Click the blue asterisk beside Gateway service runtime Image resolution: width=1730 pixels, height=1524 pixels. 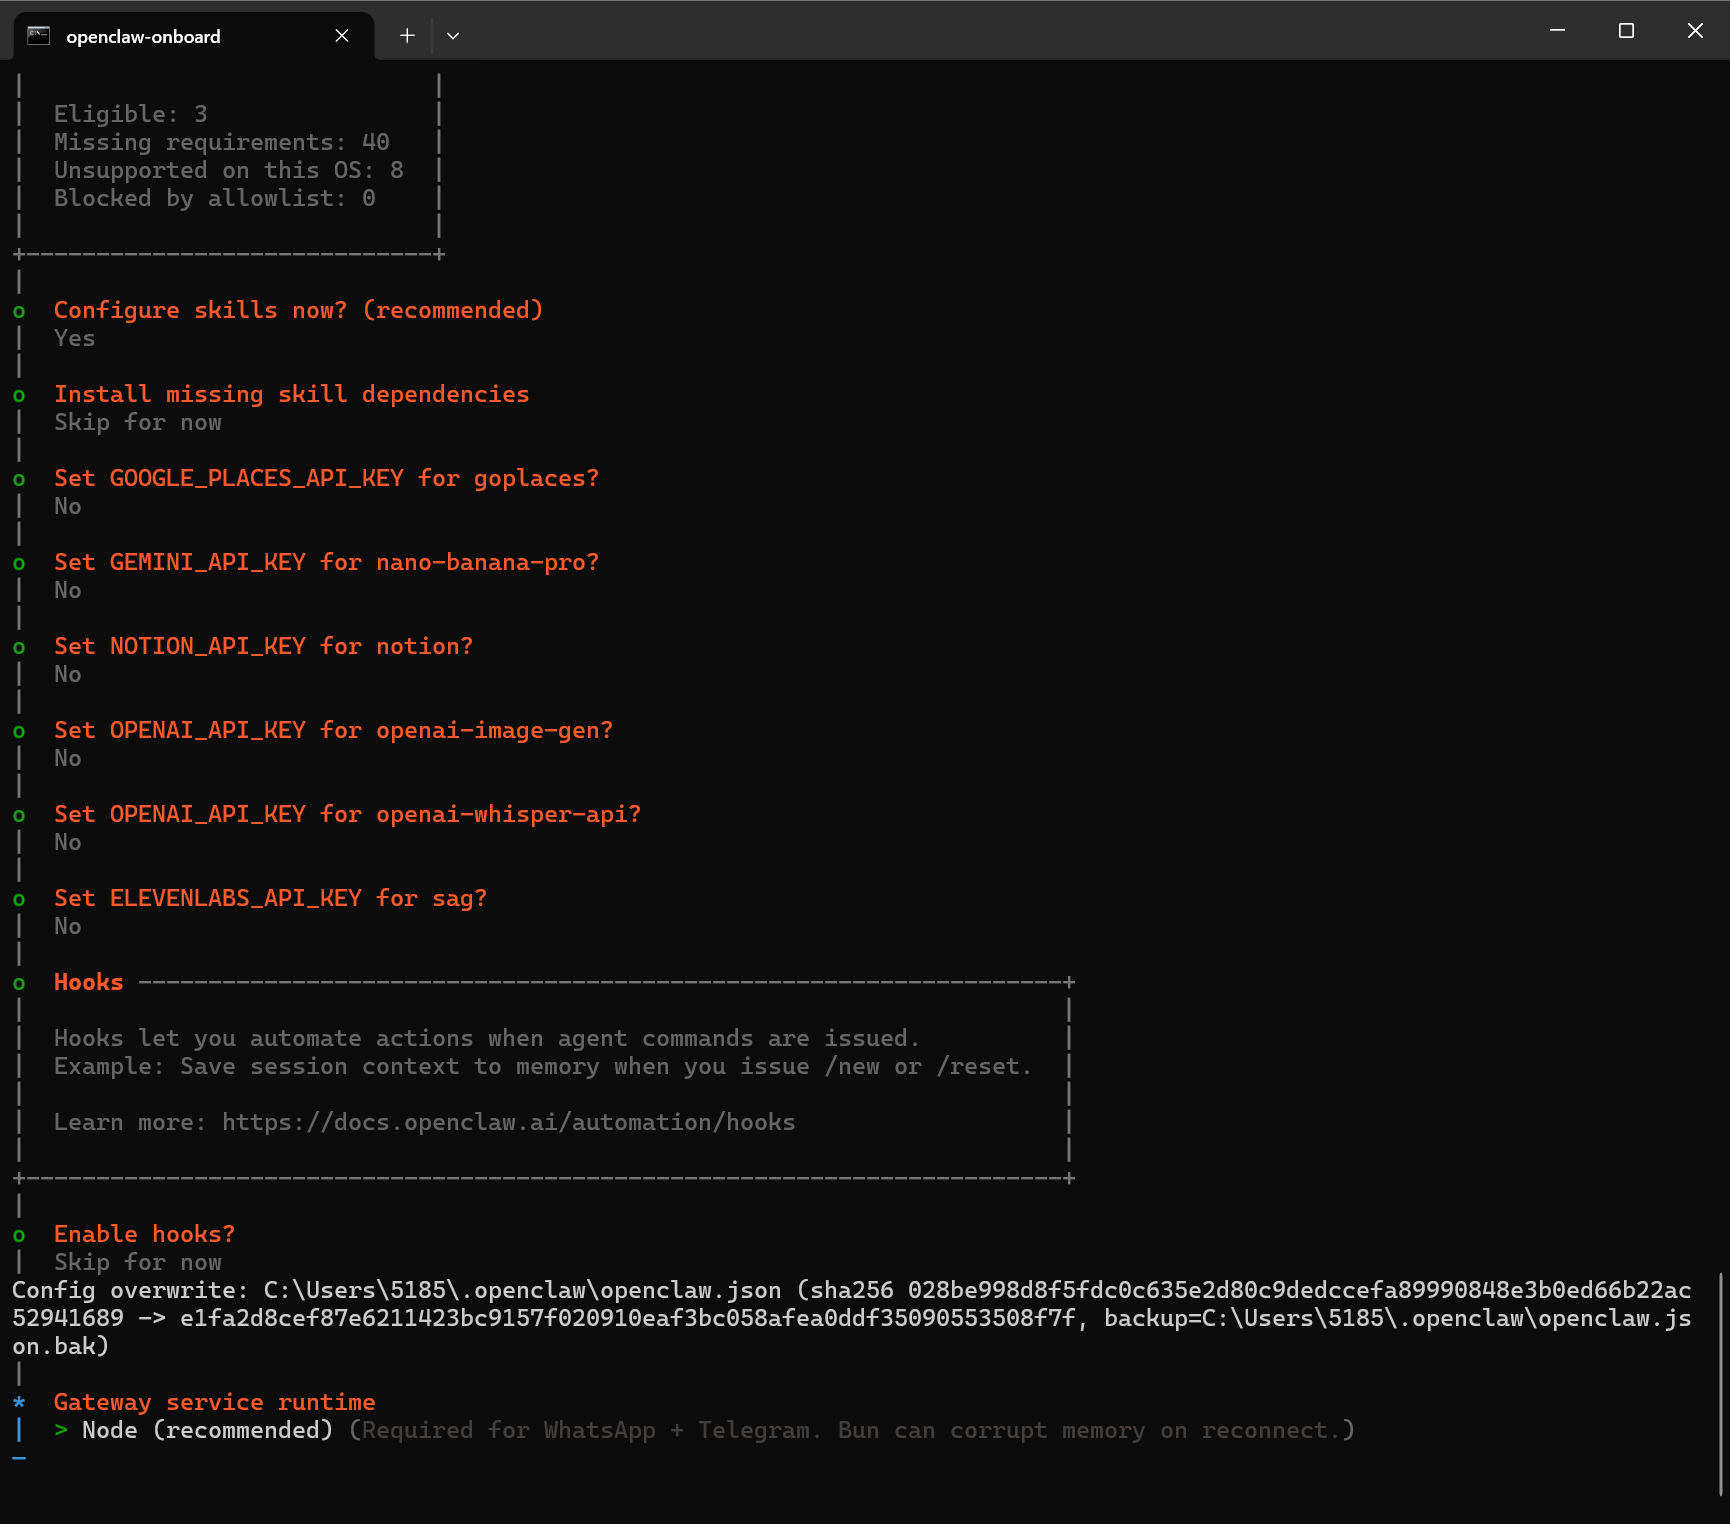tap(19, 1402)
